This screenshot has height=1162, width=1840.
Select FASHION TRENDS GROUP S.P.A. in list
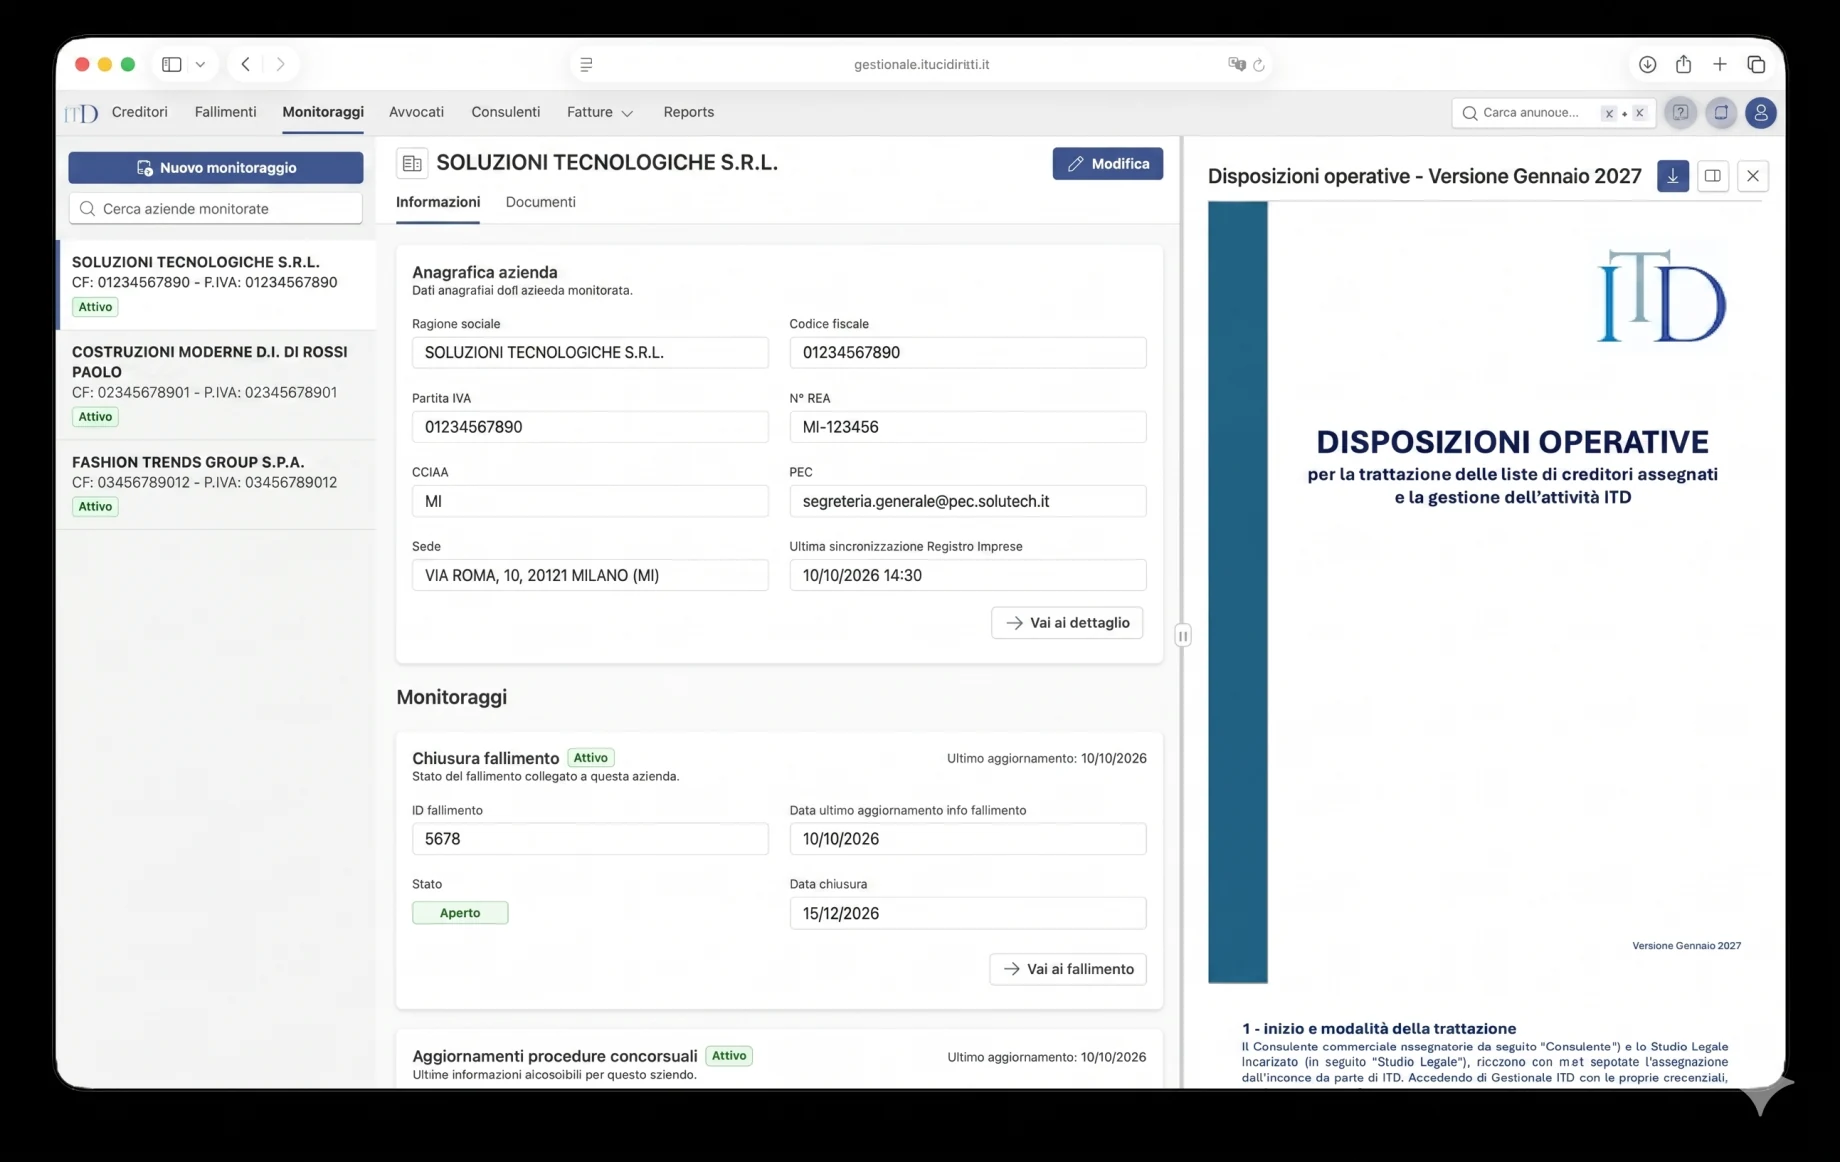217,484
